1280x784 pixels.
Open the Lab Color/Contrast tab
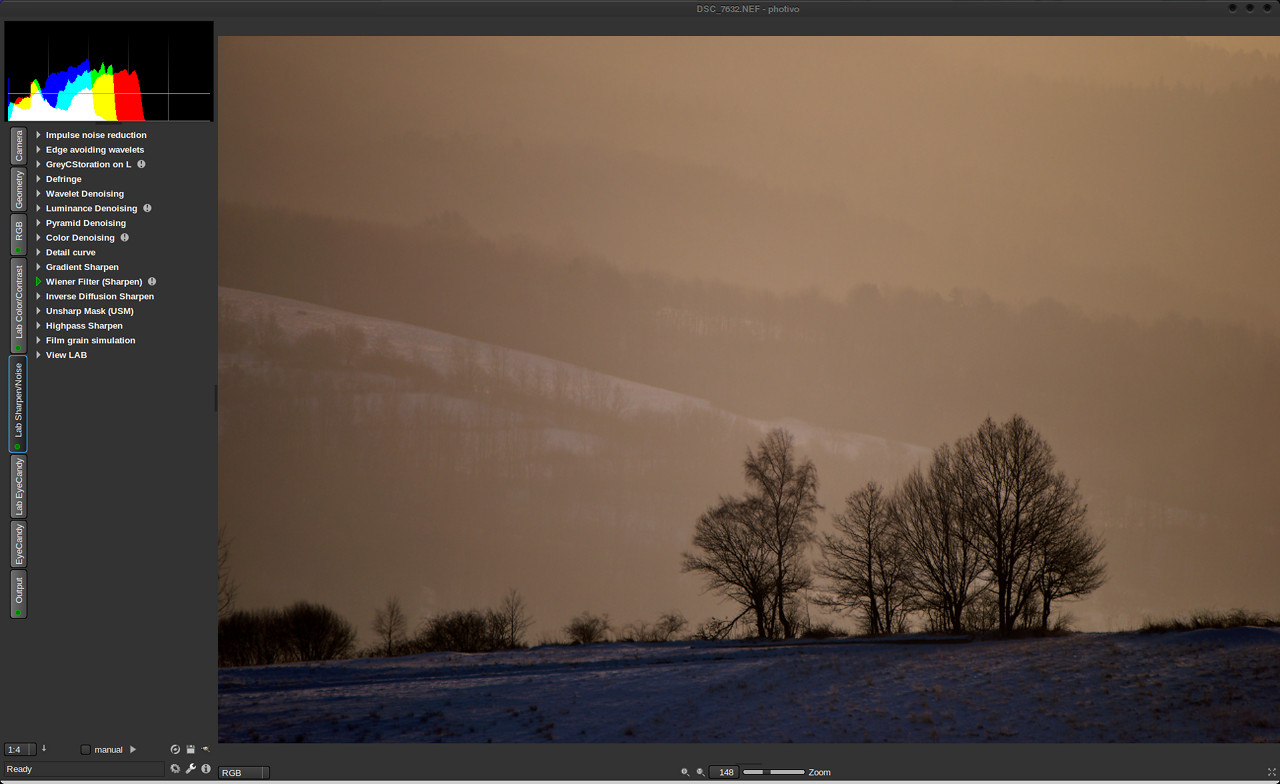18,306
